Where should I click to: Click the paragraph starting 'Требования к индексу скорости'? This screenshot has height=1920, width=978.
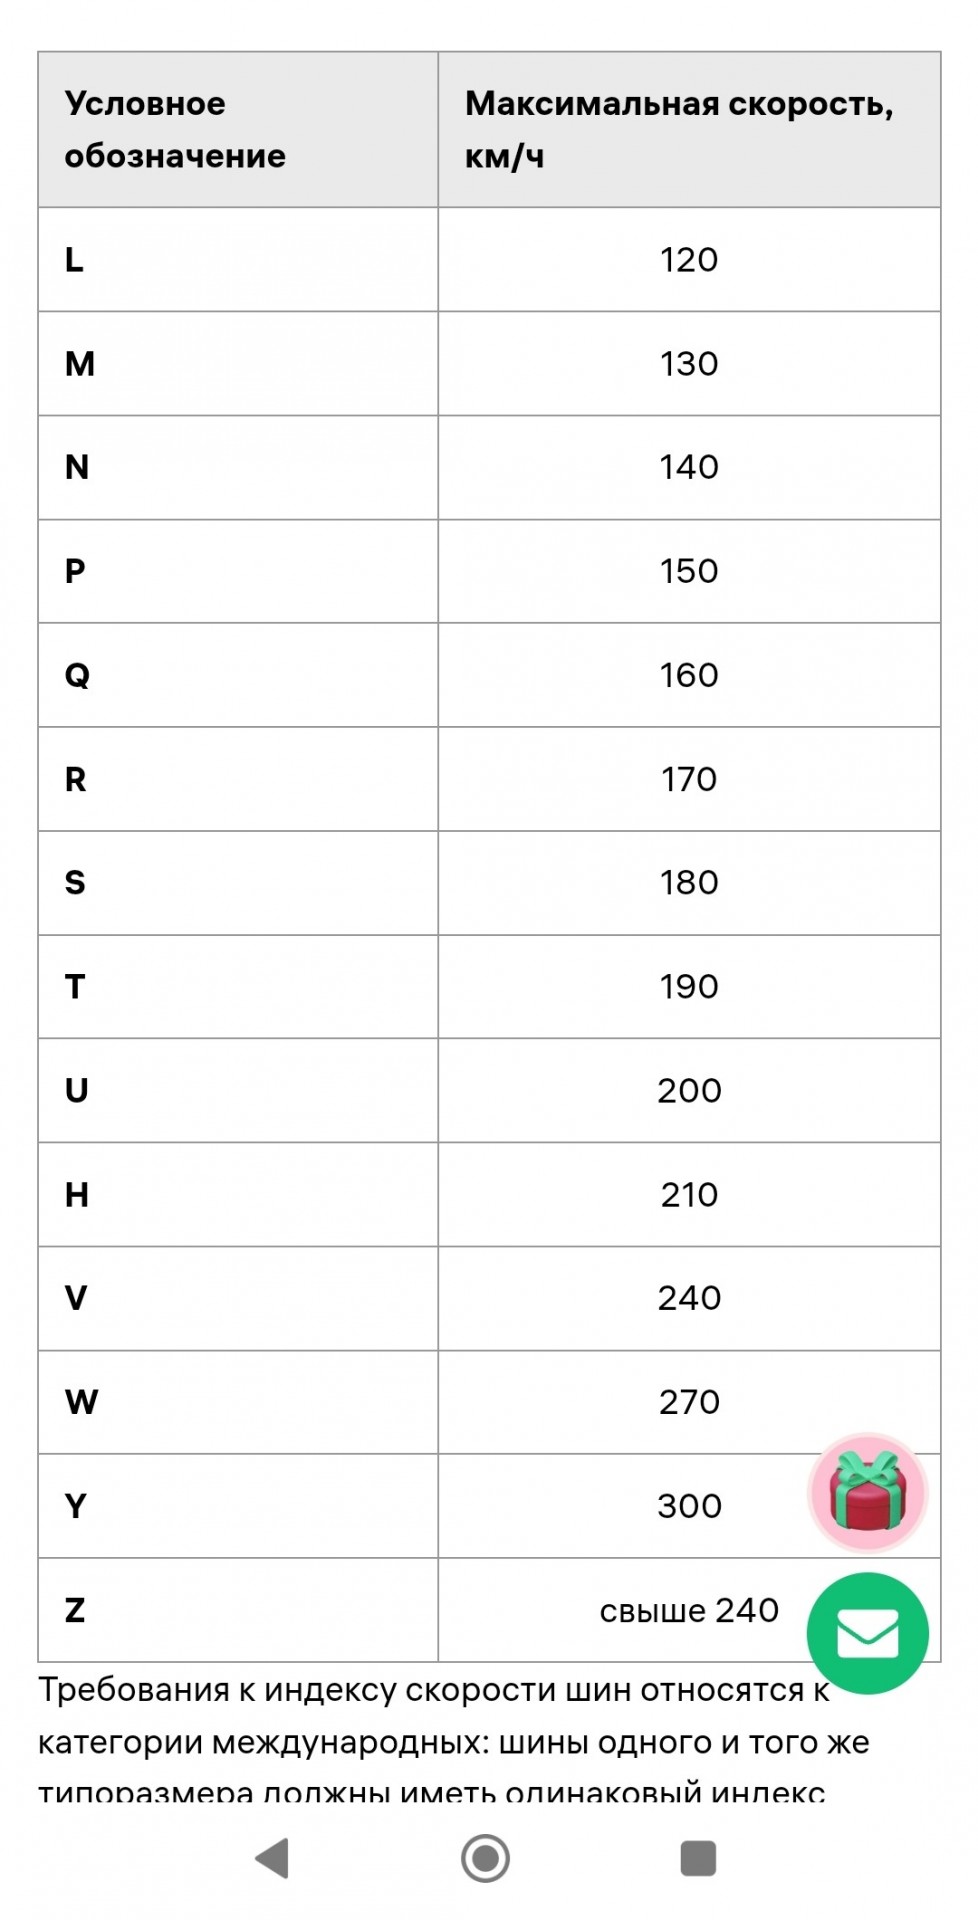[x=454, y=1741]
